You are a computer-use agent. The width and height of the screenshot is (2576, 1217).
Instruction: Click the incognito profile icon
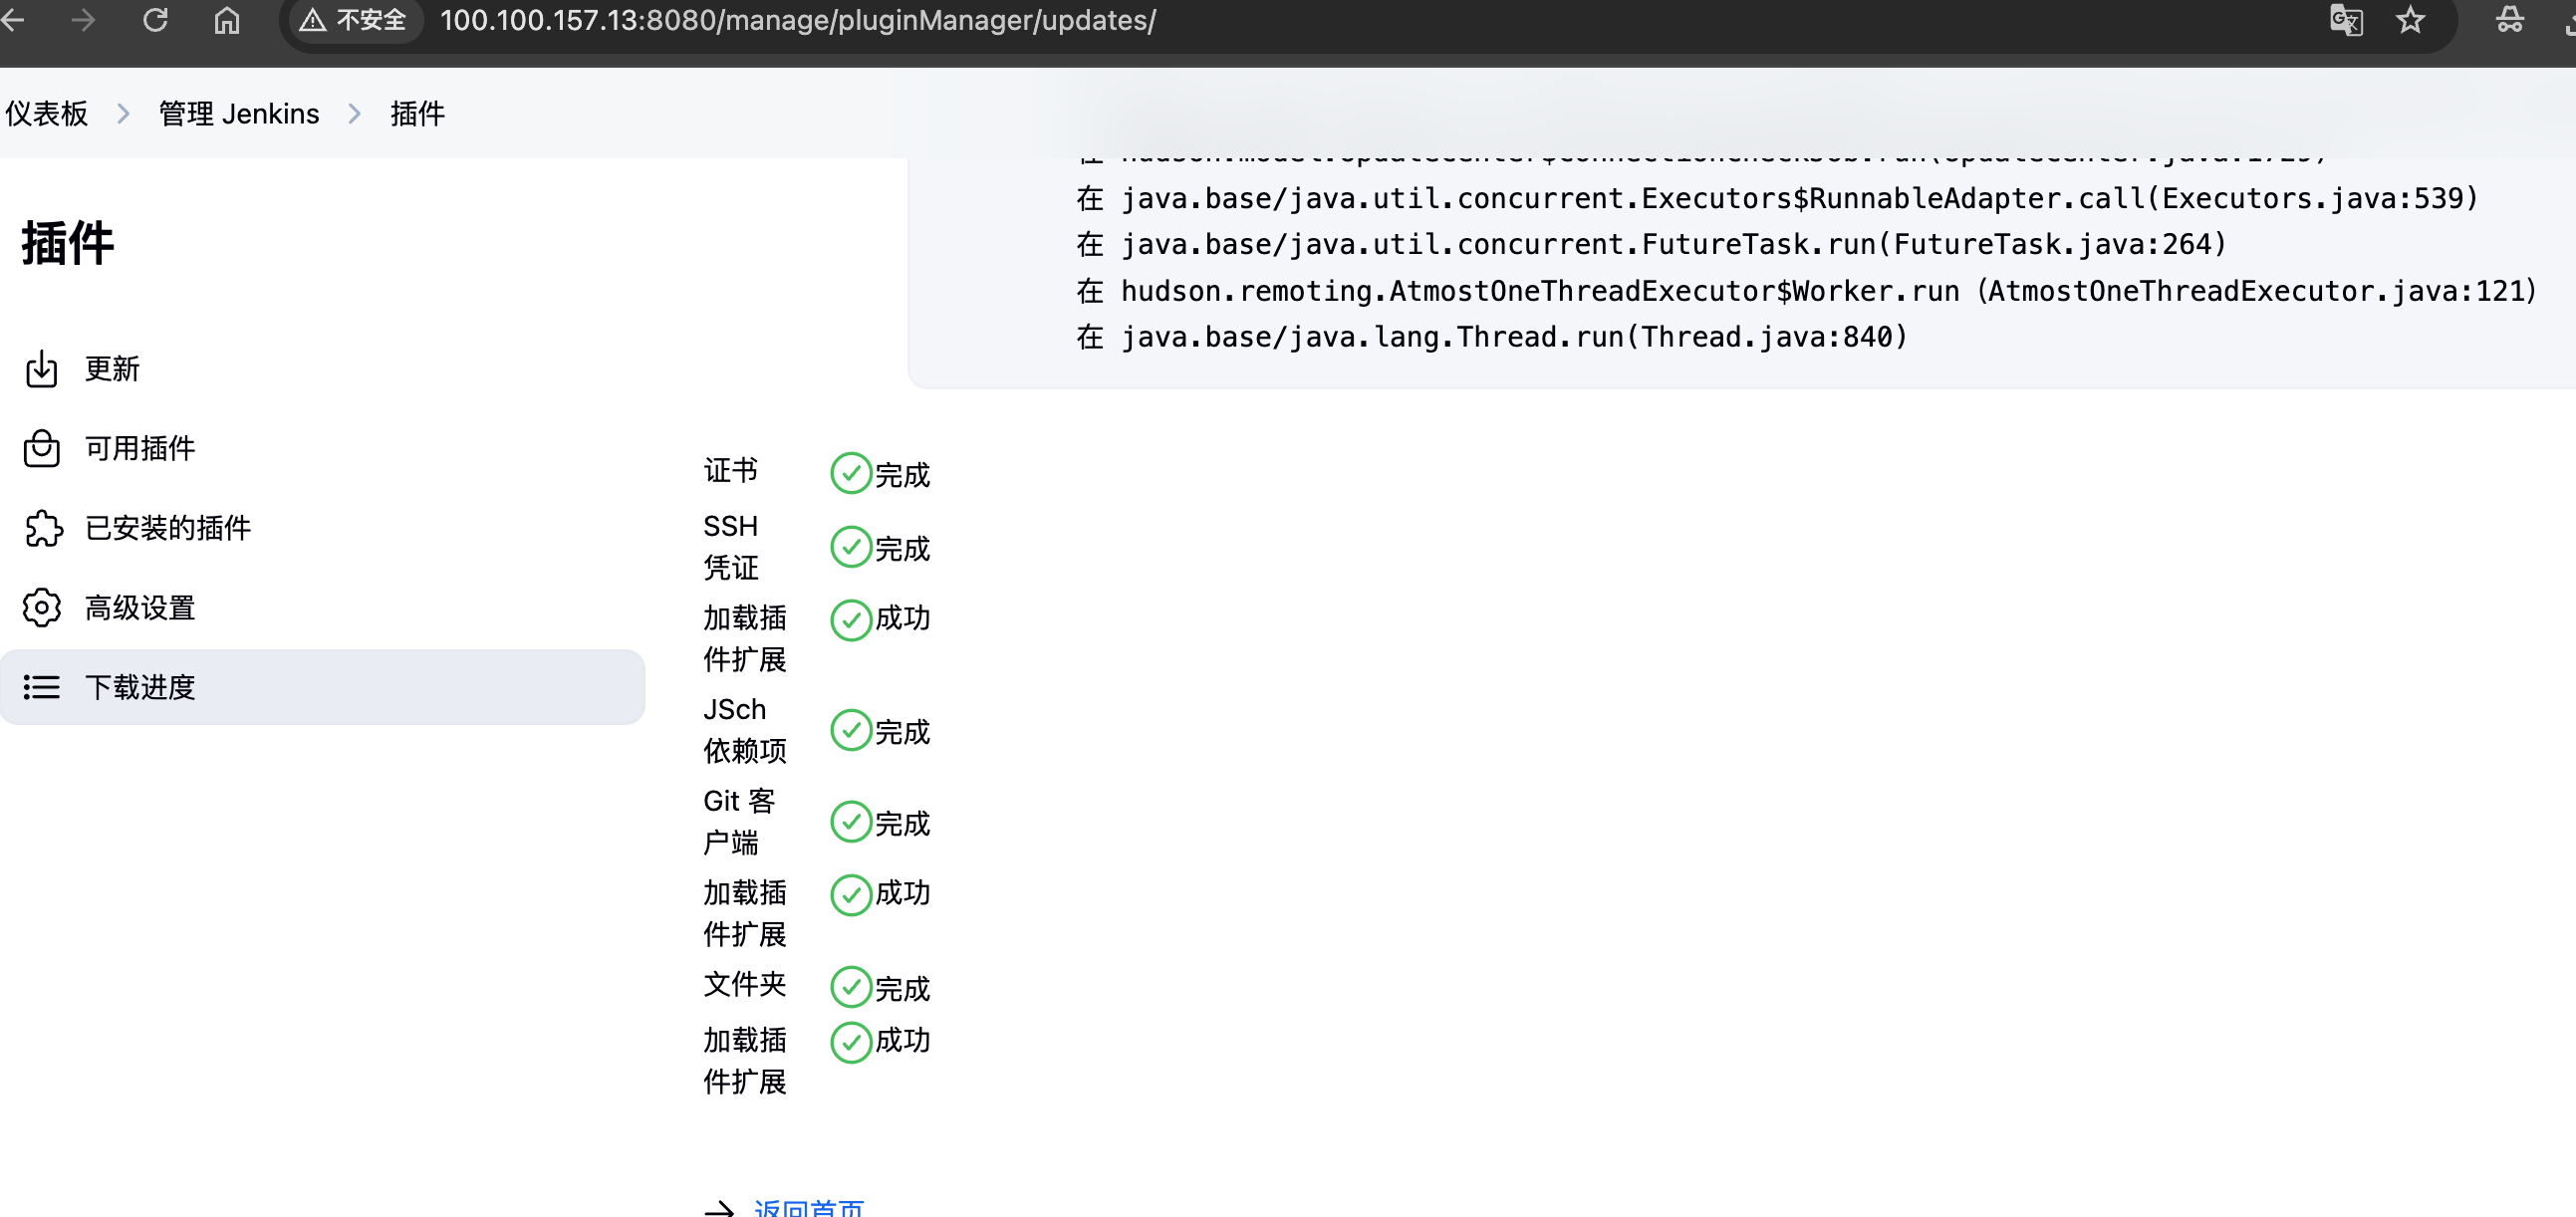click(x=2509, y=20)
